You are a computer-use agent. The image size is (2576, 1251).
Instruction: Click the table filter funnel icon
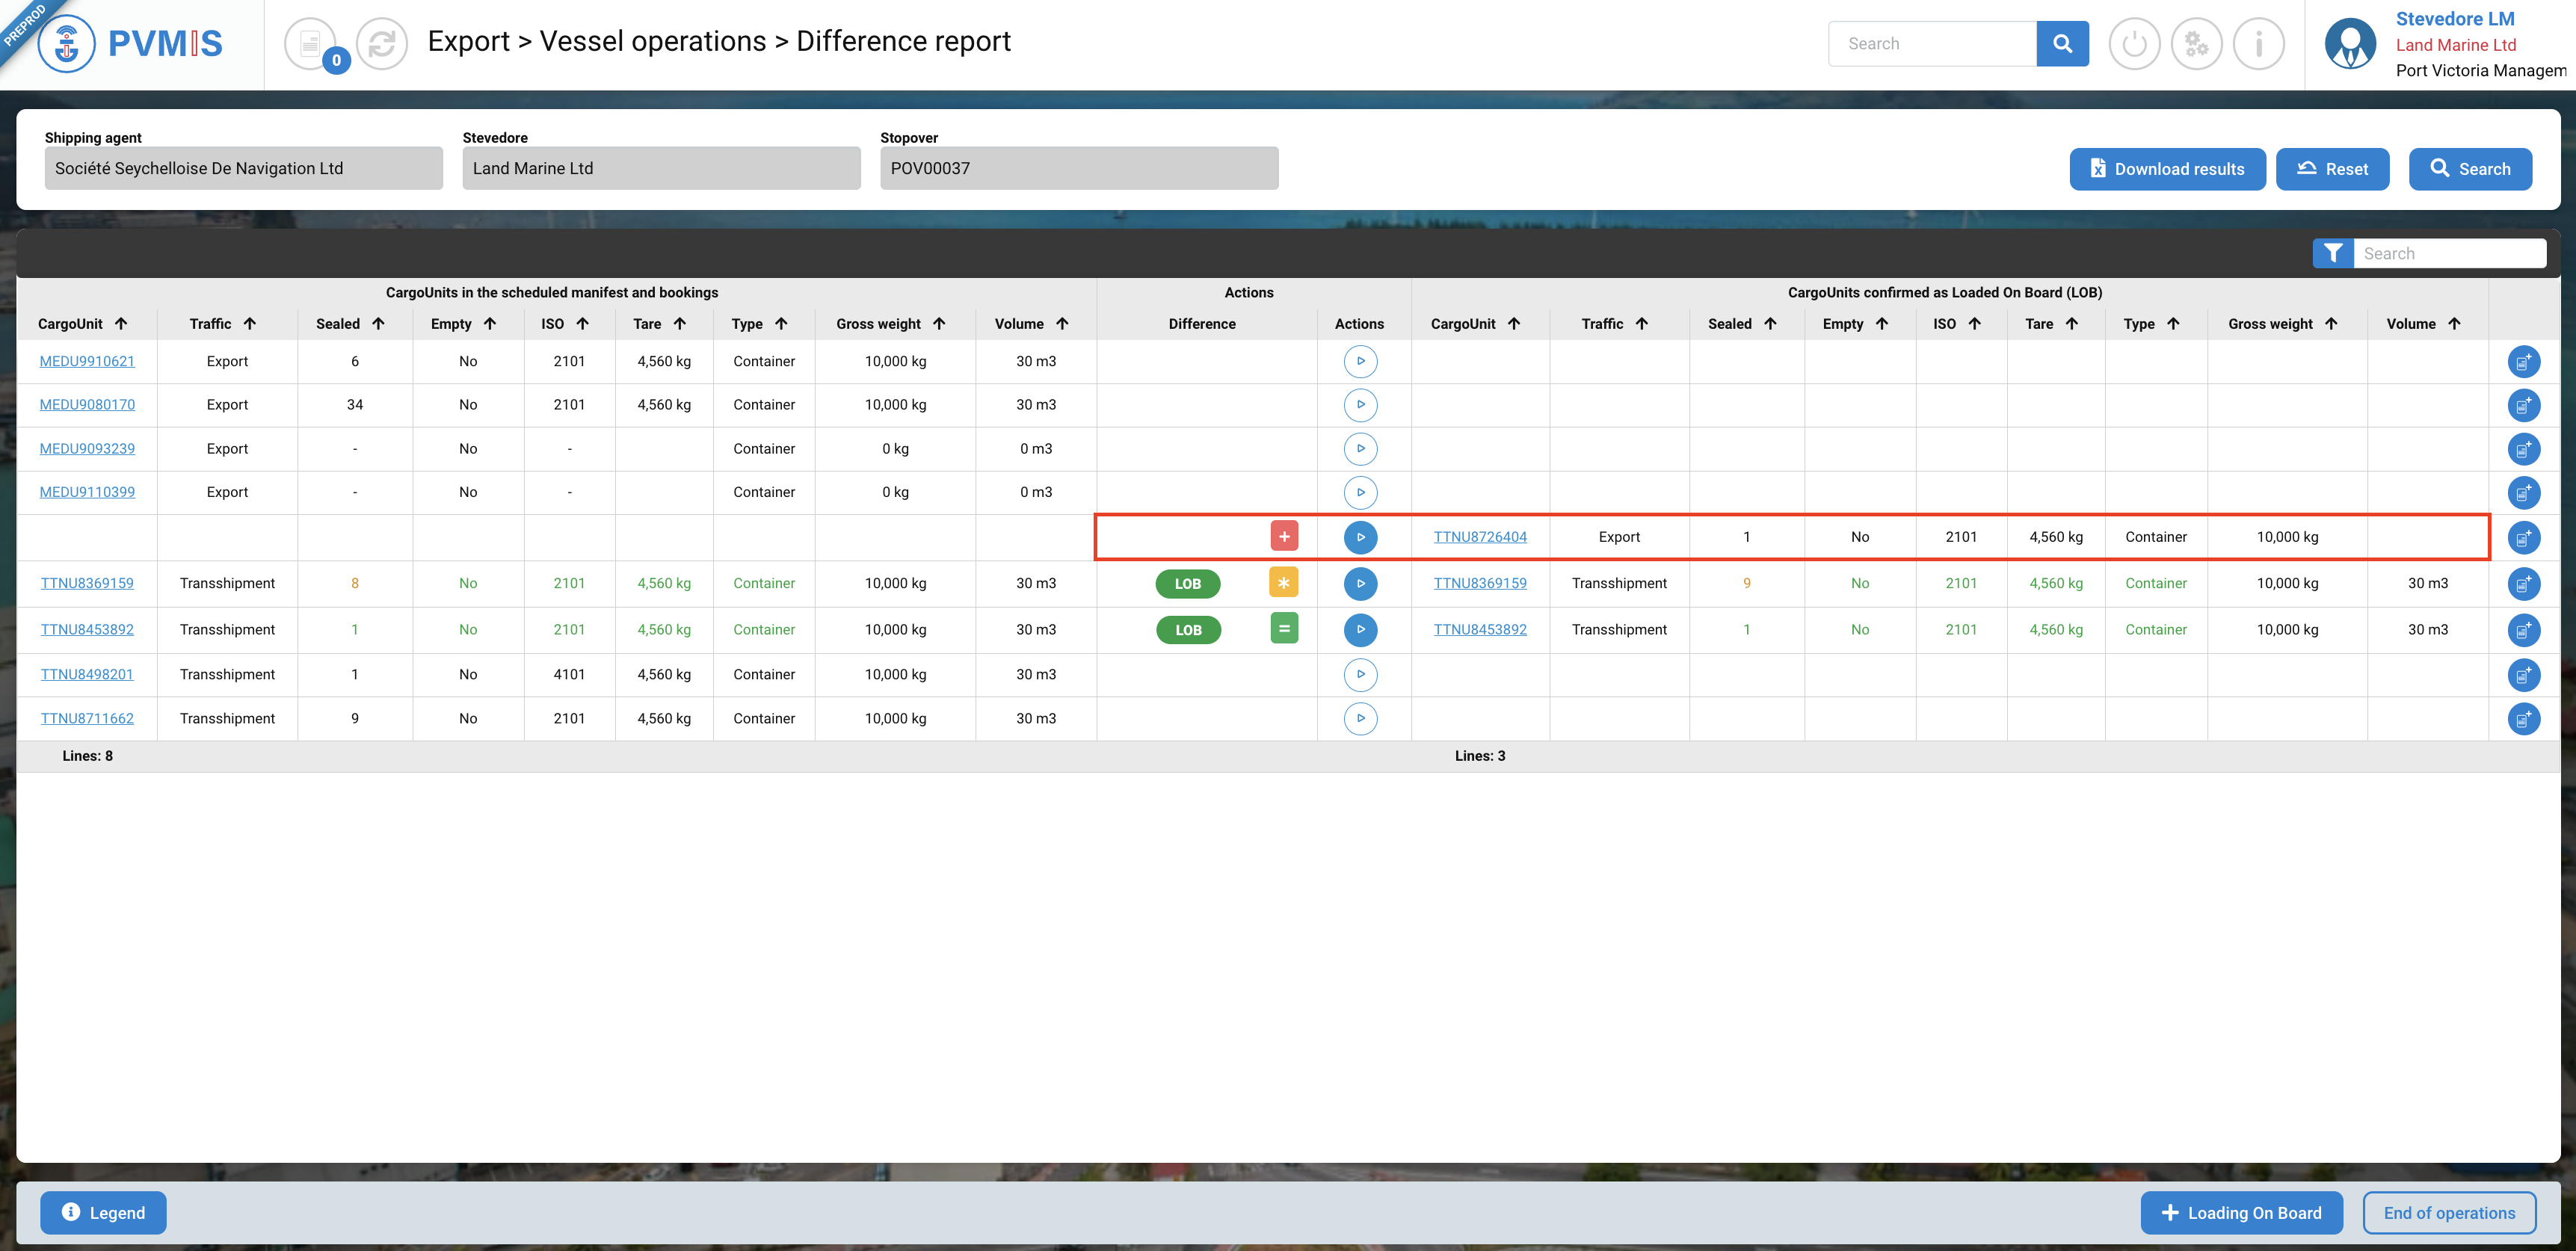tap(2332, 254)
